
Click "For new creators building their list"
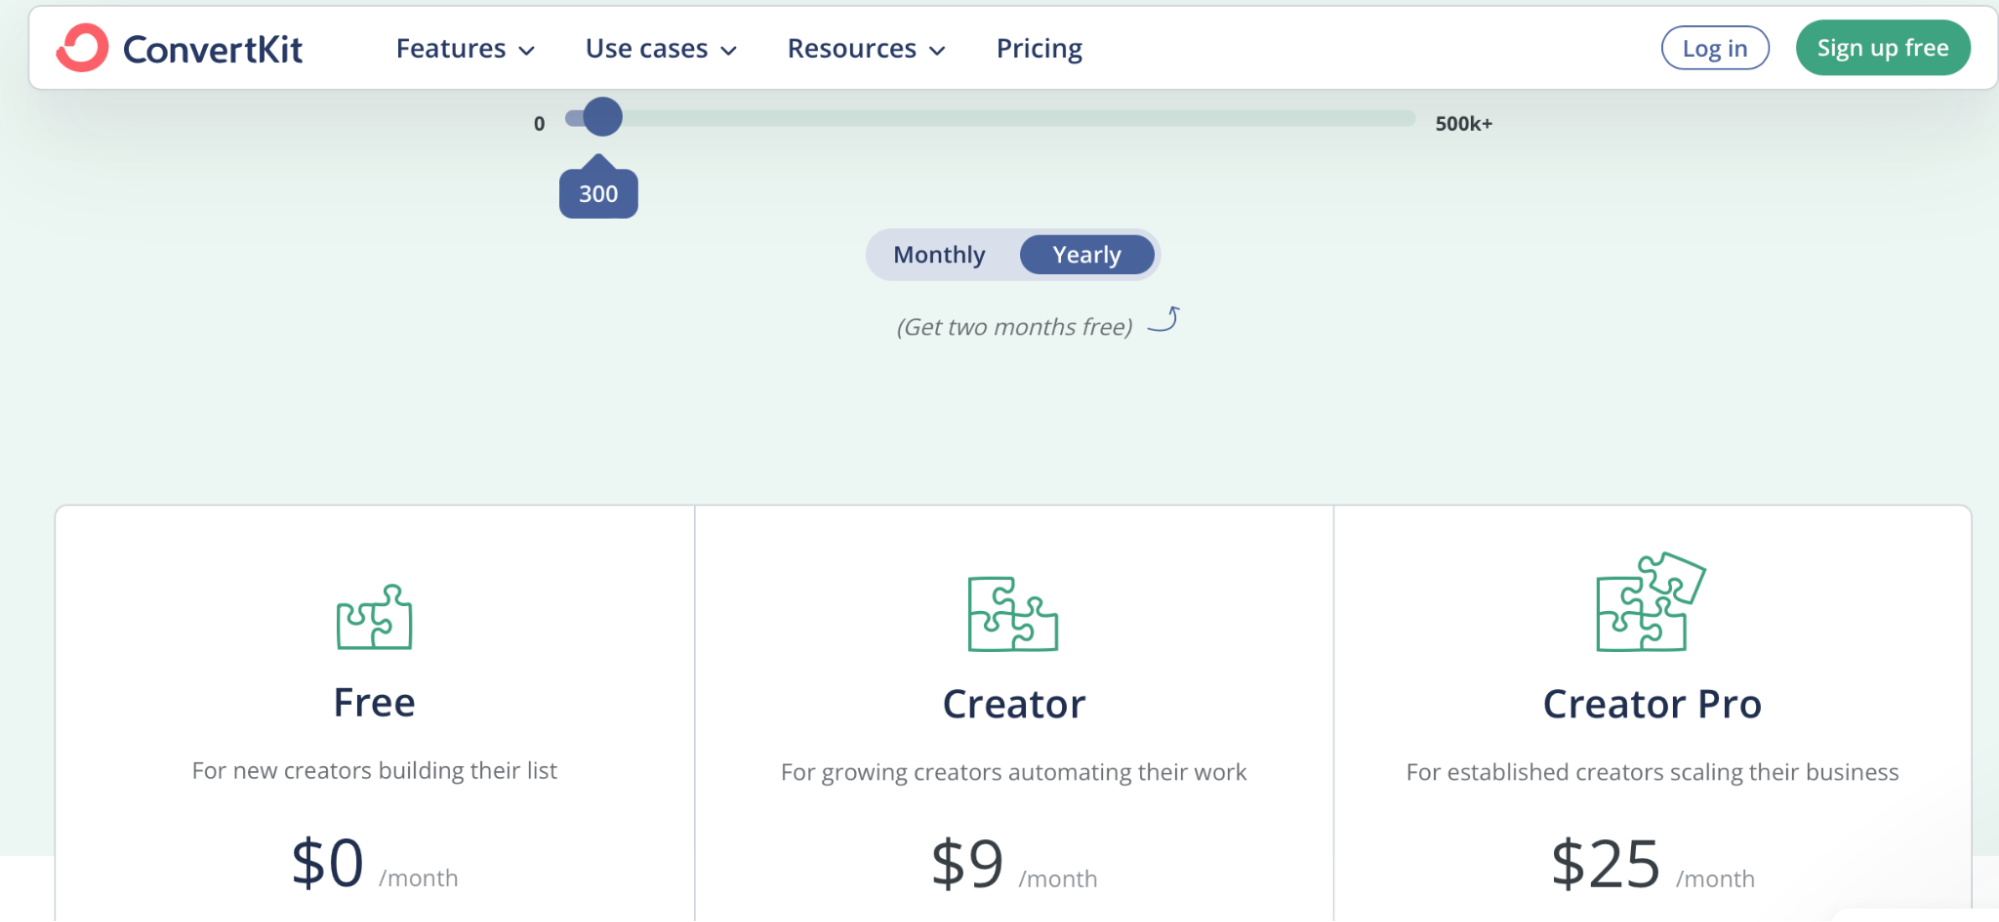(x=374, y=771)
